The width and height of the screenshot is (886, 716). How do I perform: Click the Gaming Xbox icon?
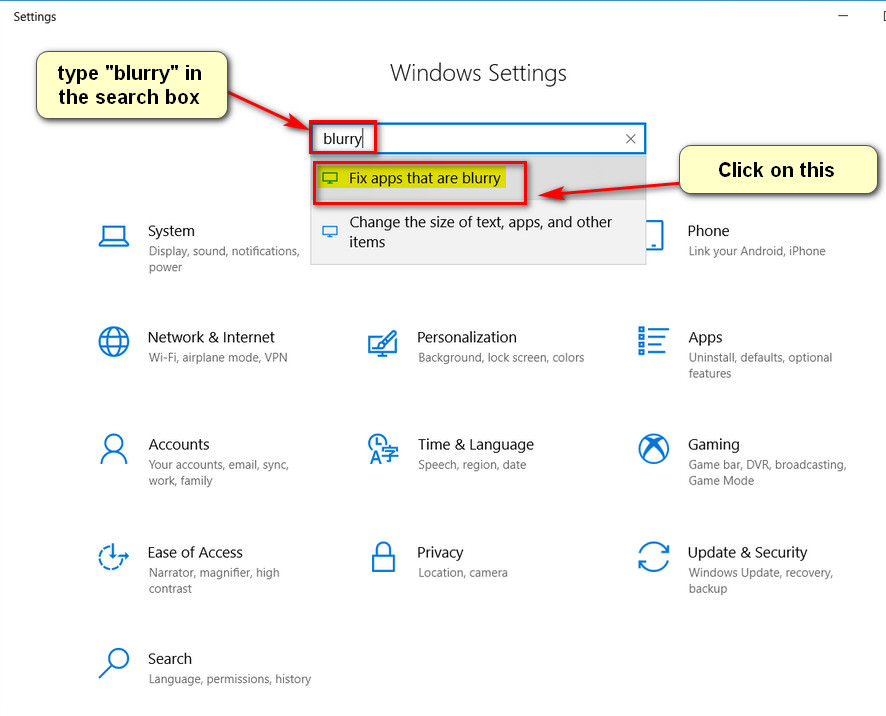[x=653, y=449]
